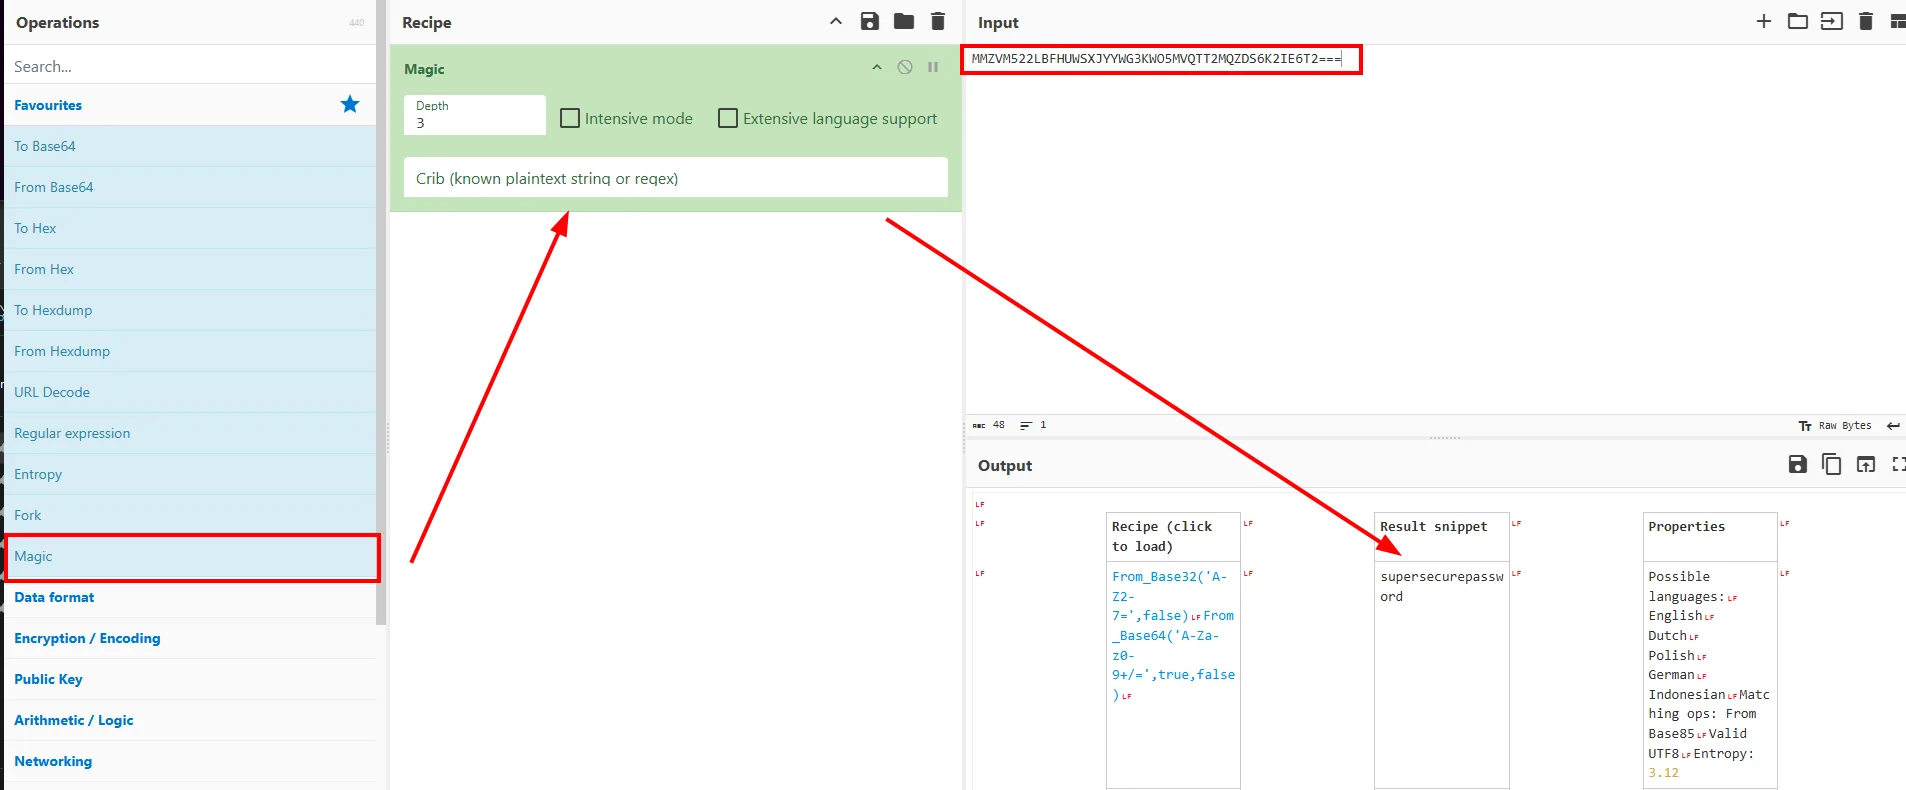Expand Arithmetic / Logic category

click(x=190, y=720)
